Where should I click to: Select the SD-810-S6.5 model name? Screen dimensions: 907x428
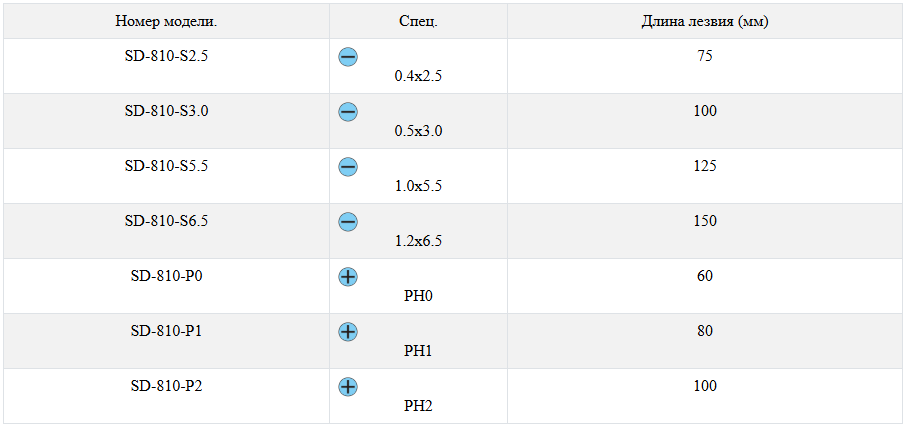click(x=166, y=221)
